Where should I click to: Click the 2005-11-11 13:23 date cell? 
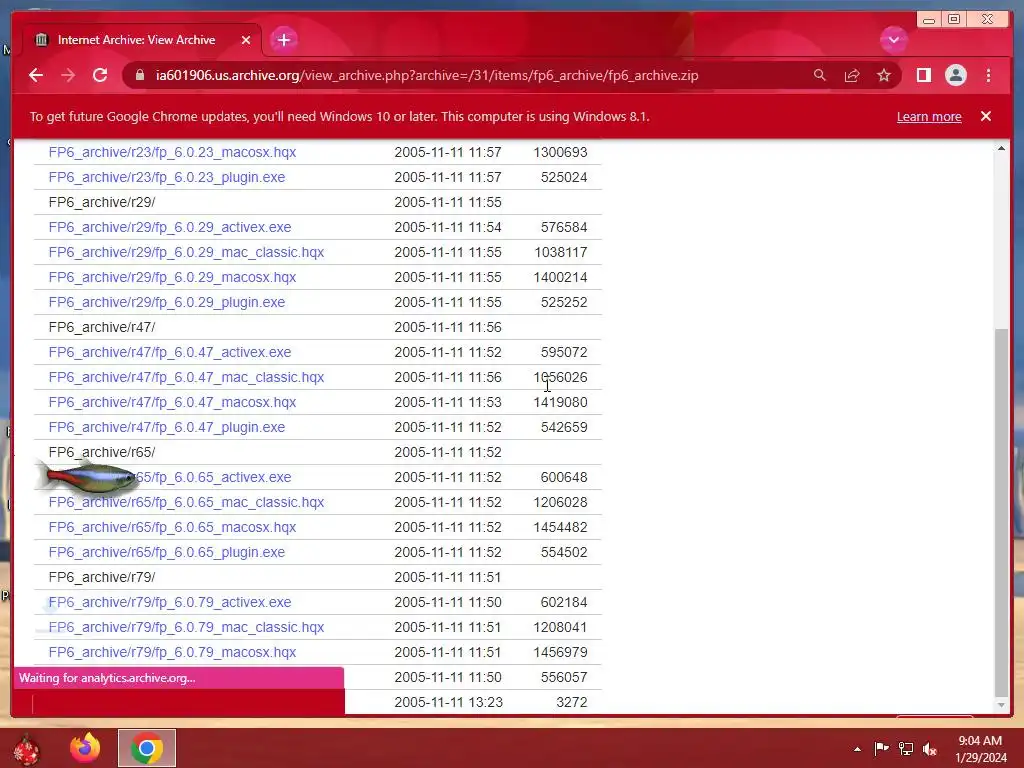click(448, 702)
